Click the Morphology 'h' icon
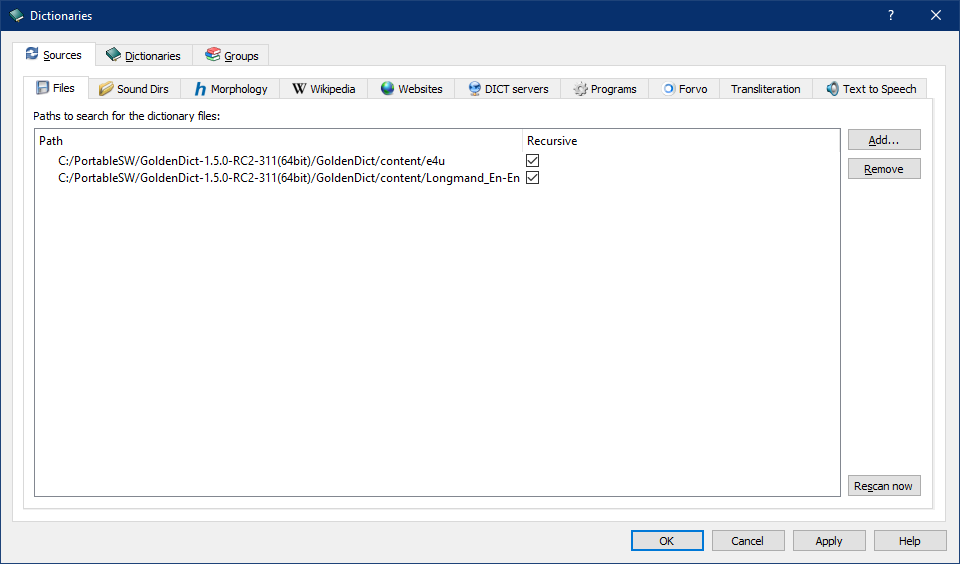 pyautogui.click(x=200, y=89)
